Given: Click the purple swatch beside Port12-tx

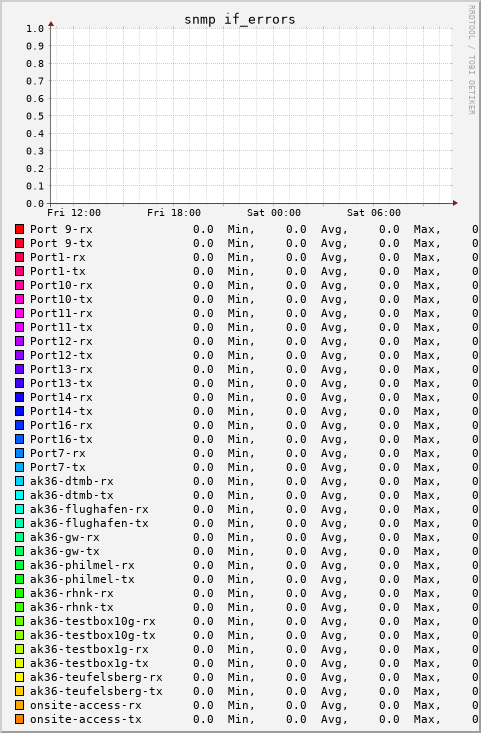Looking at the screenshot, I should click(19, 355).
